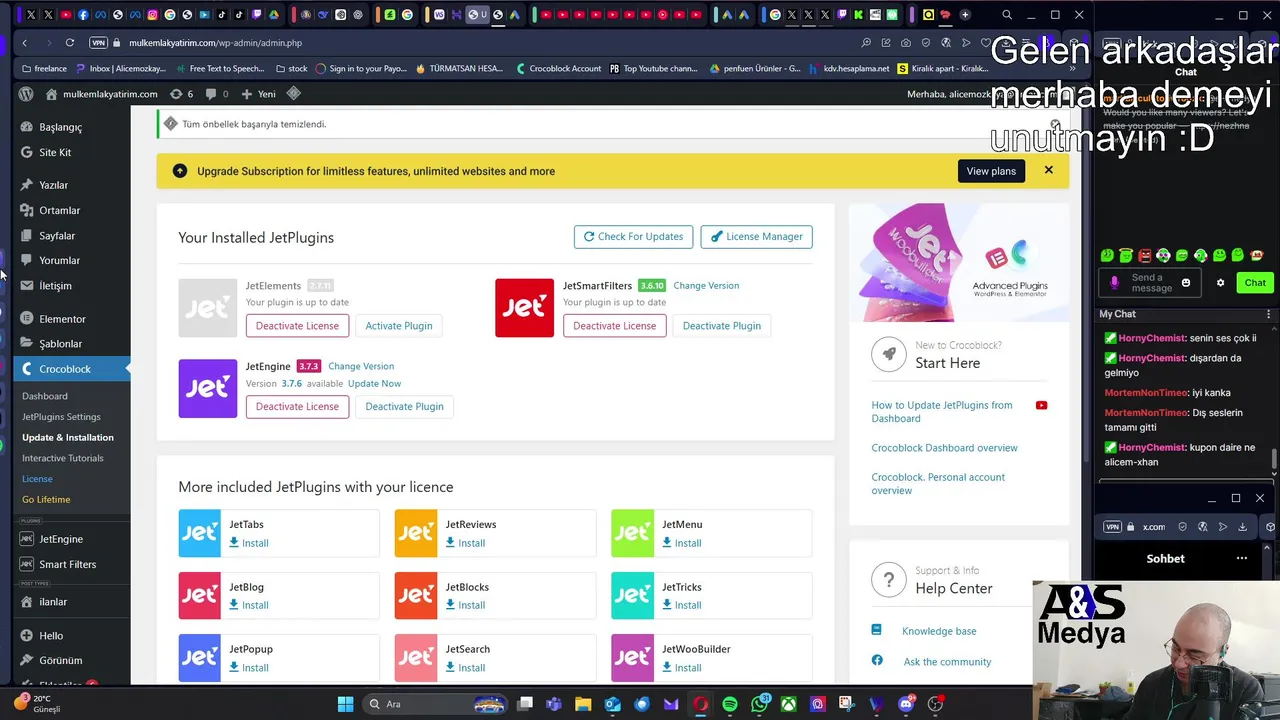Open Crocoblock Account bookmark
This screenshot has height=720, width=1280.
click(559, 69)
